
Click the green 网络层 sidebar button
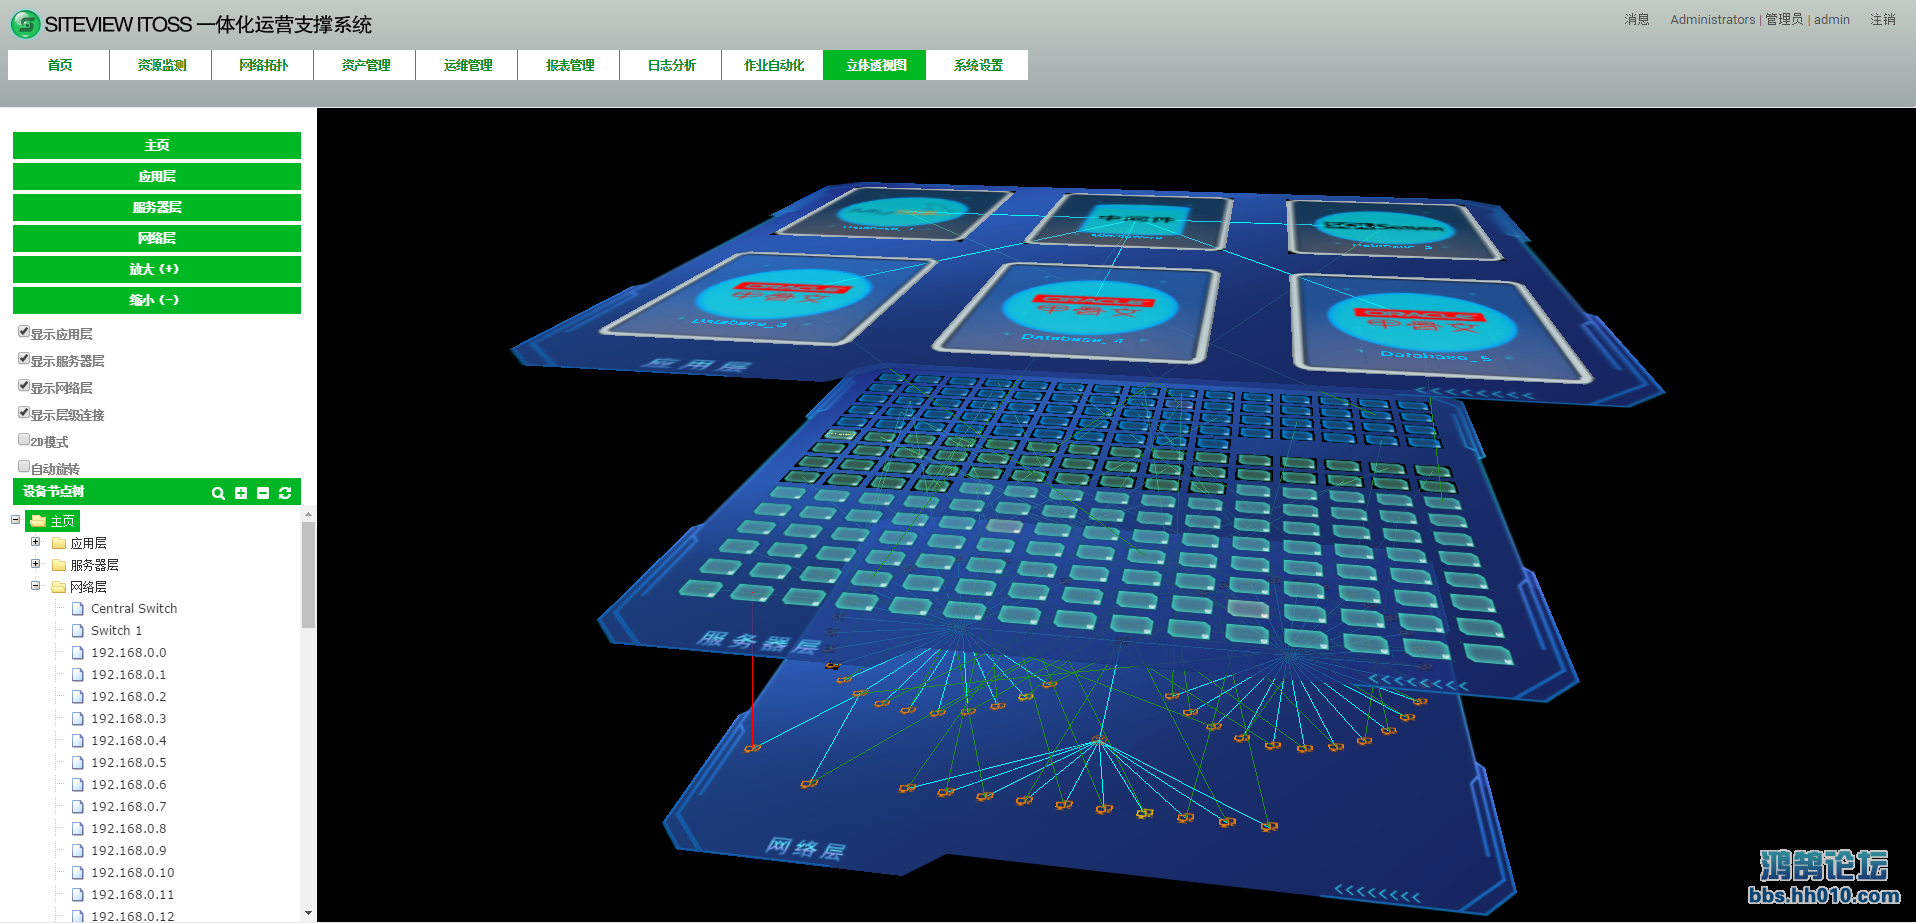(157, 239)
